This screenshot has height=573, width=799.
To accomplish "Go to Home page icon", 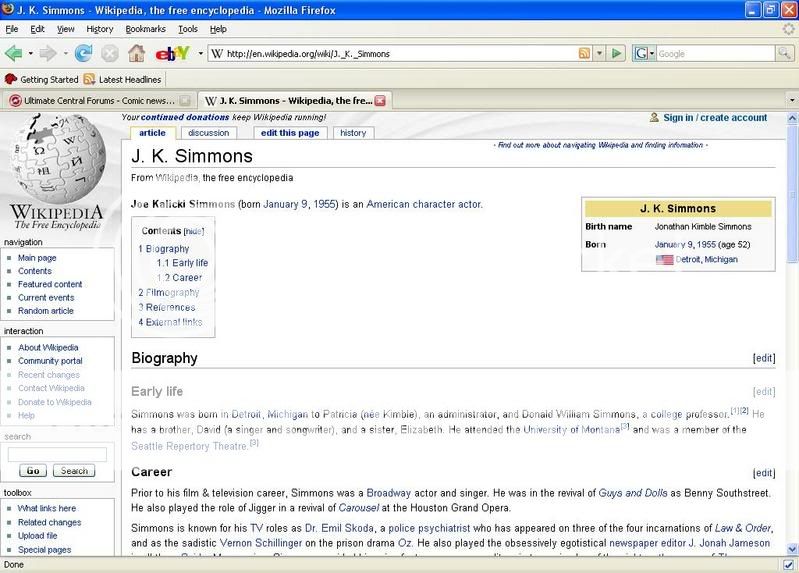I will tap(136, 53).
